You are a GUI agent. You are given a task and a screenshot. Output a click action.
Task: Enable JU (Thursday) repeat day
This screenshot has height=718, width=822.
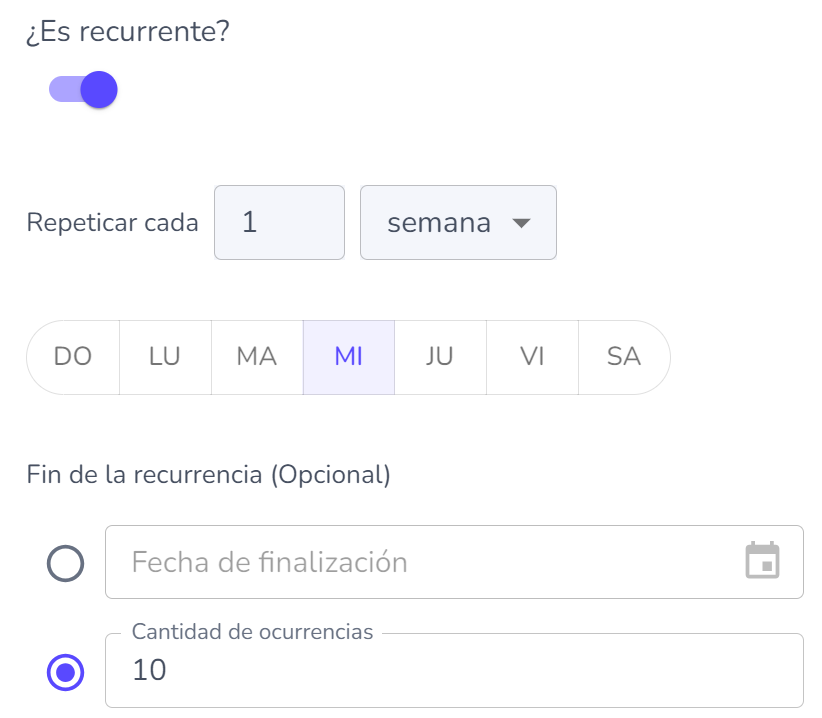coord(440,357)
